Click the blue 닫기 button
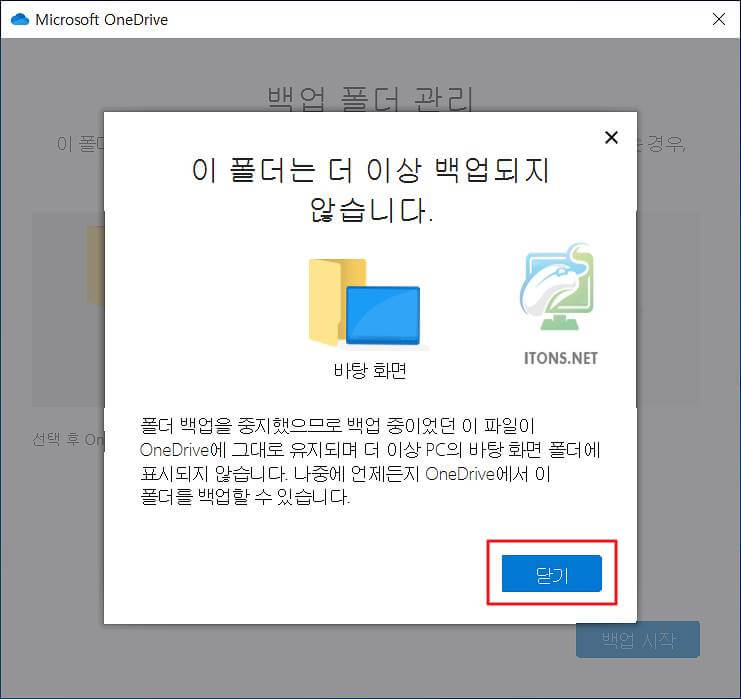This screenshot has height=699, width=741. pyautogui.click(x=551, y=573)
